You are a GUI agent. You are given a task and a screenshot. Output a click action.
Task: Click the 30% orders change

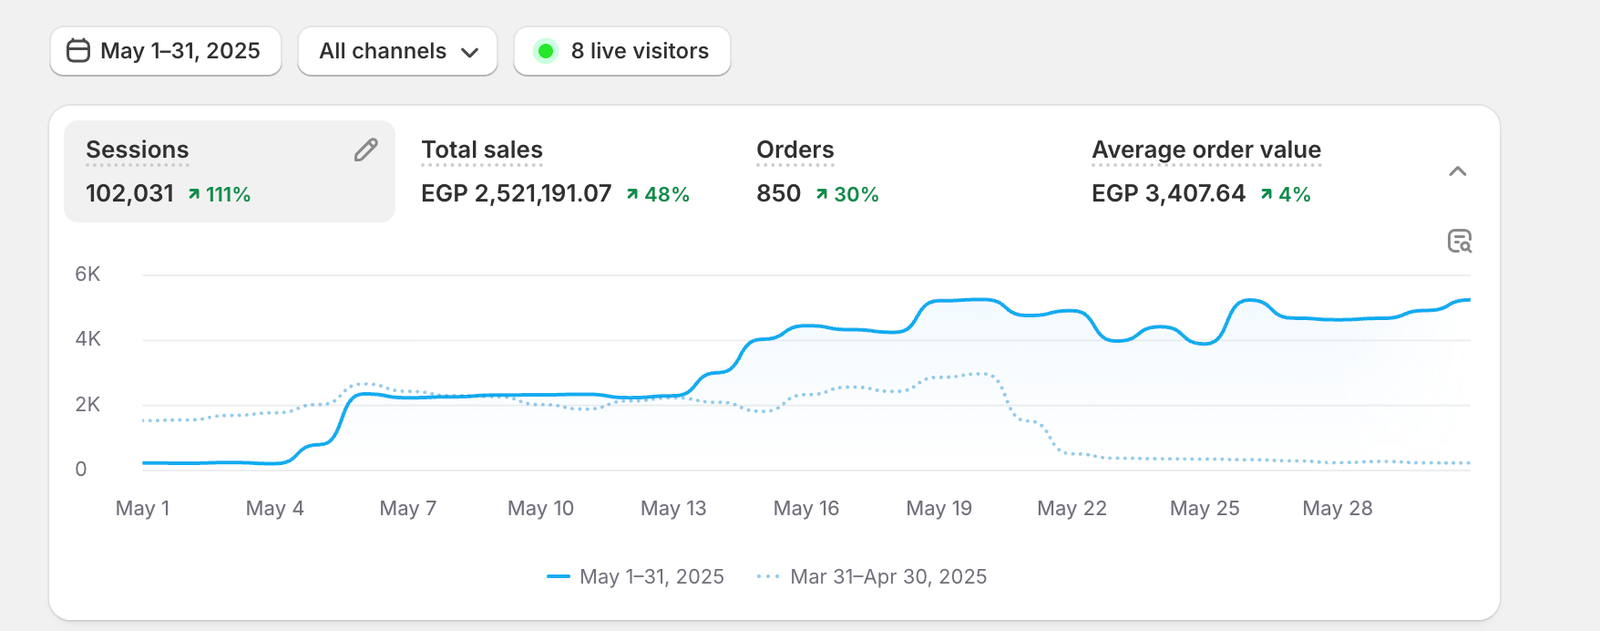click(847, 195)
